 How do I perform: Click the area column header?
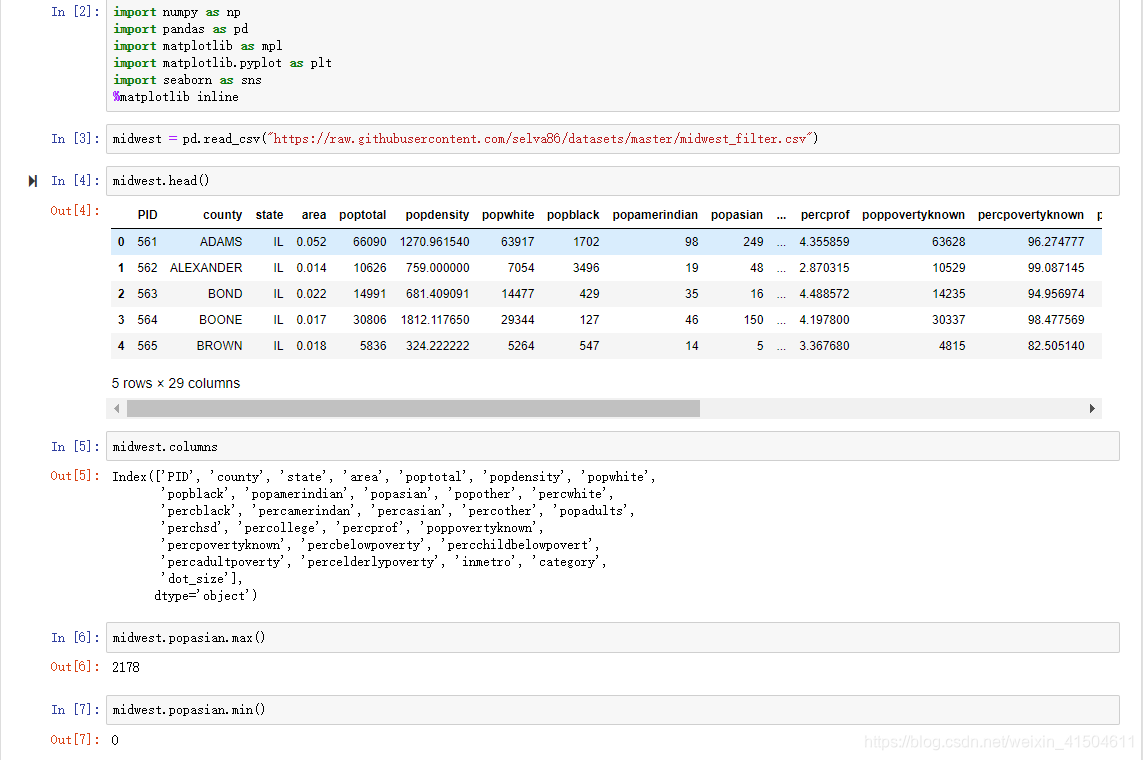[x=313, y=215]
